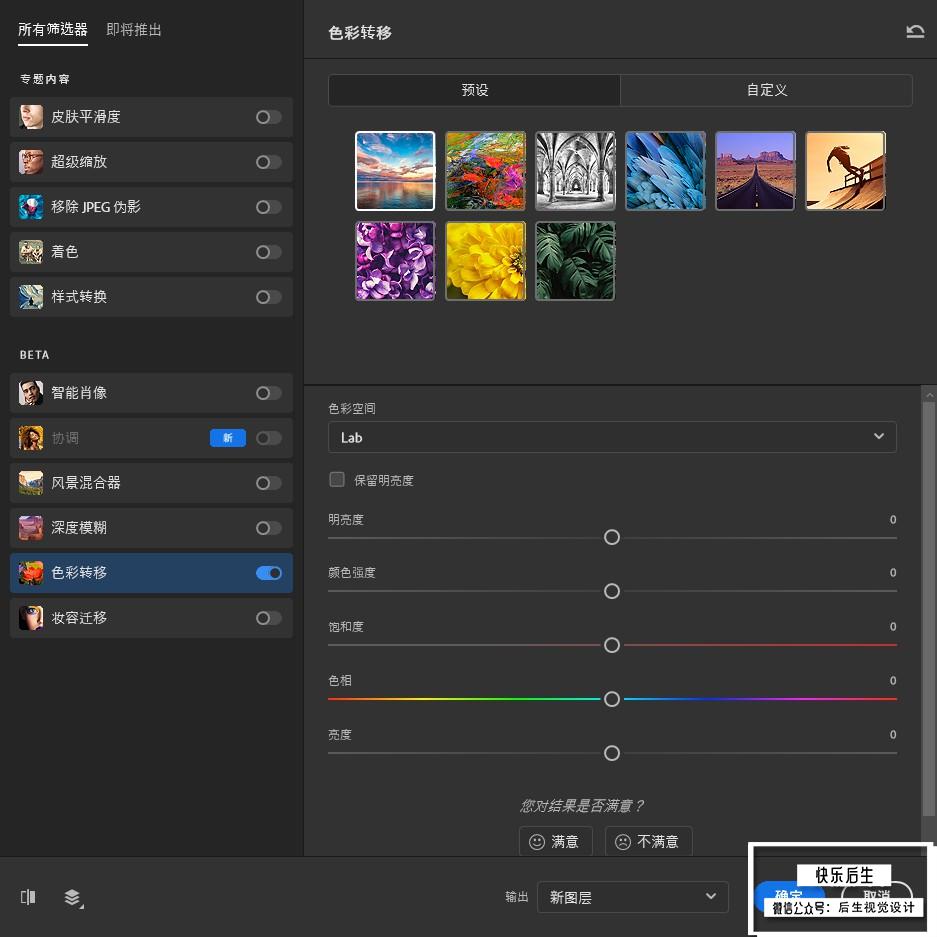Click the 颜色强度 slider handle
Screen dimensions: 937x937
(612, 591)
